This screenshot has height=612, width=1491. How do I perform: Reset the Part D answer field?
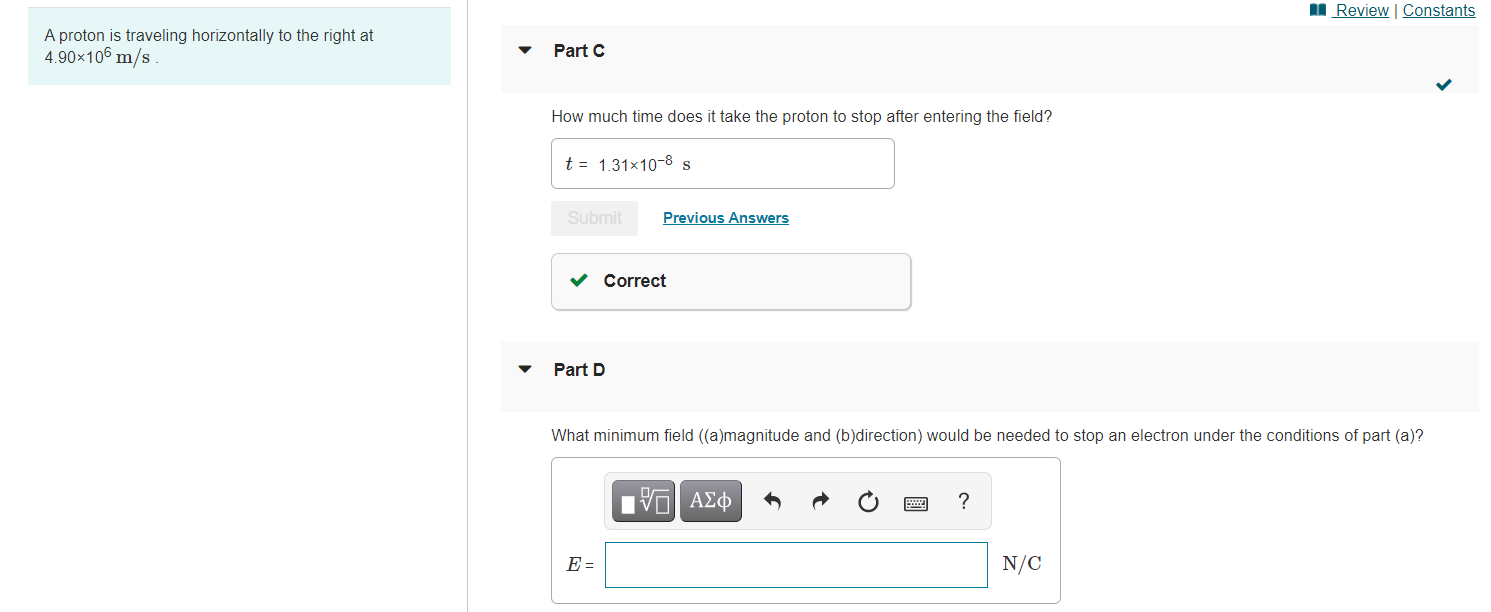tap(868, 501)
